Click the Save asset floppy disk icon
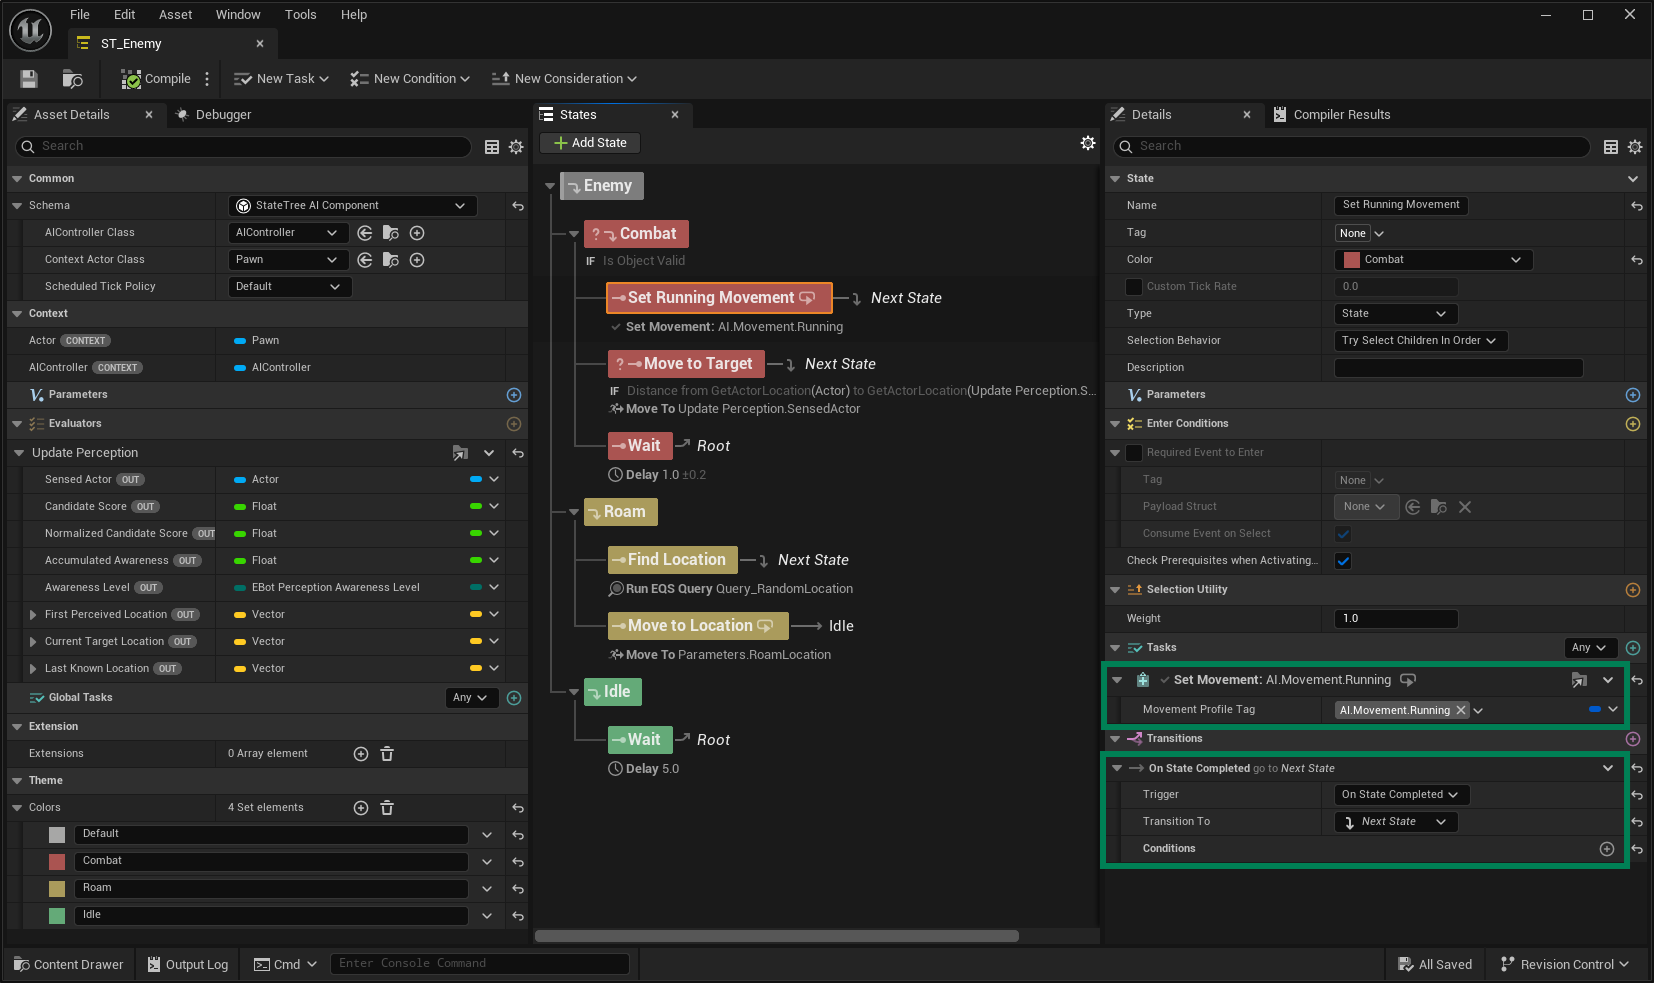Screen dimensions: 1654x983 pyautogui.click(x=29, y=79)
